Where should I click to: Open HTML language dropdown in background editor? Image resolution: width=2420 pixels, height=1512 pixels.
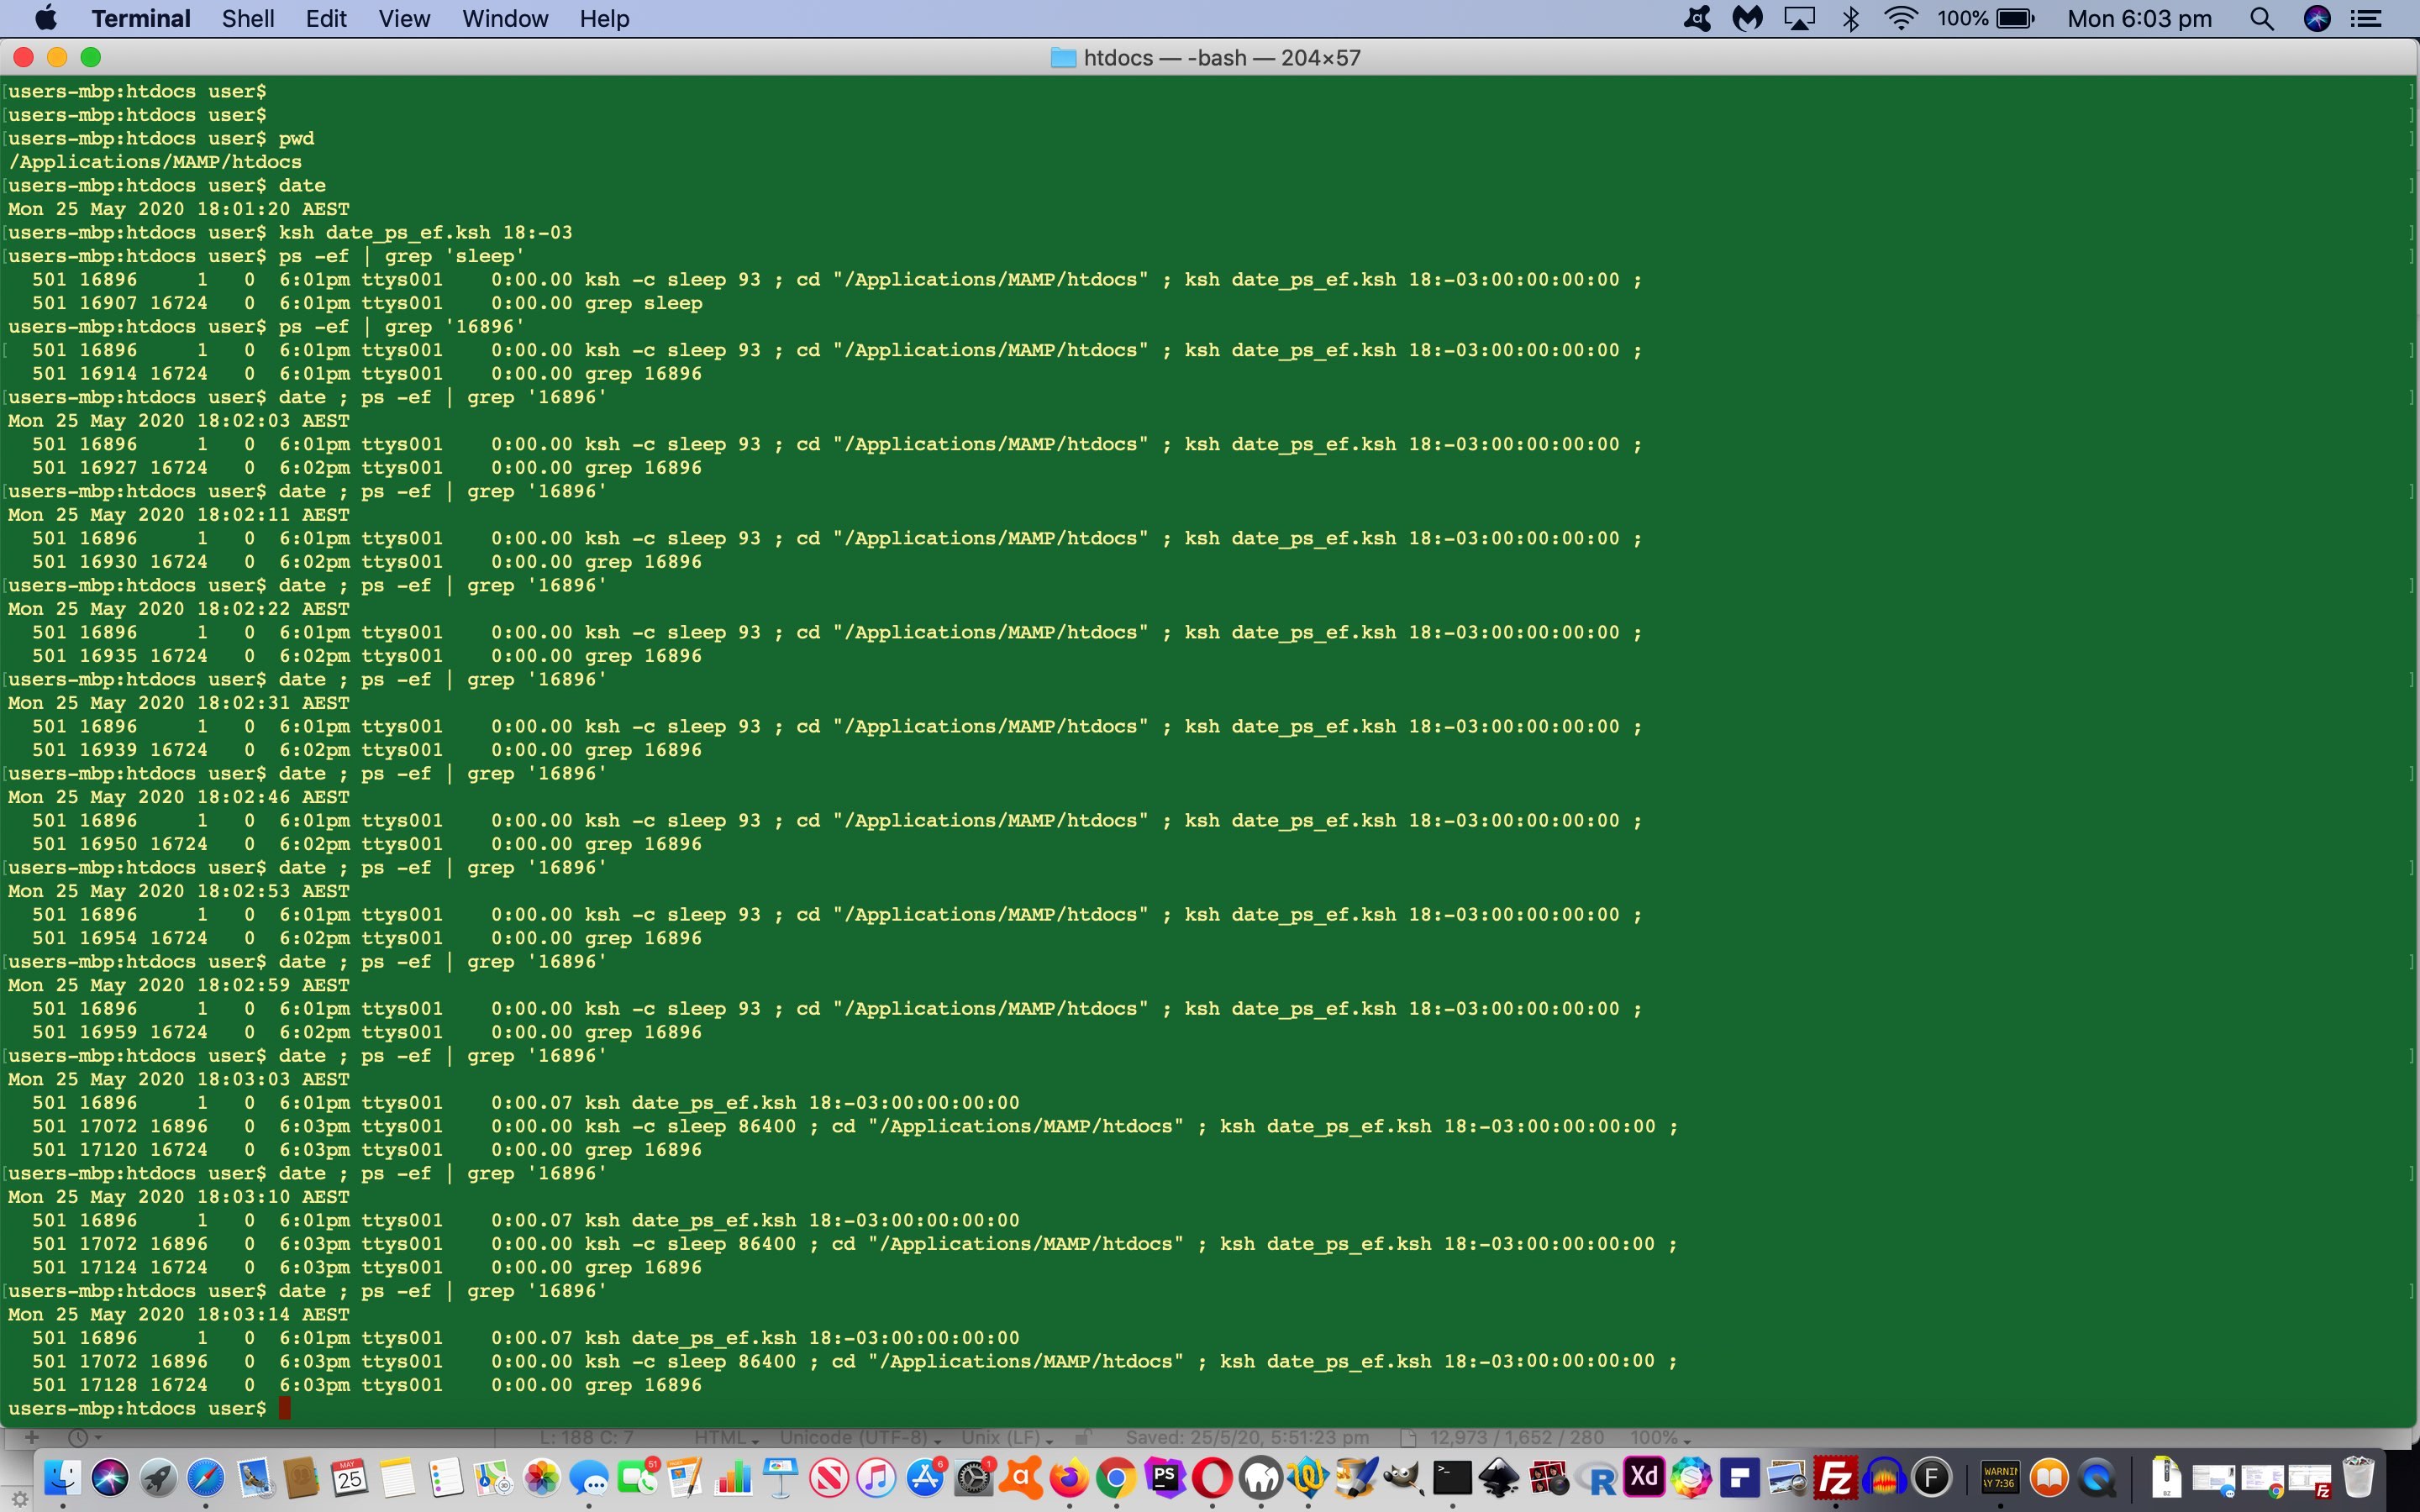pos(726,1437)
